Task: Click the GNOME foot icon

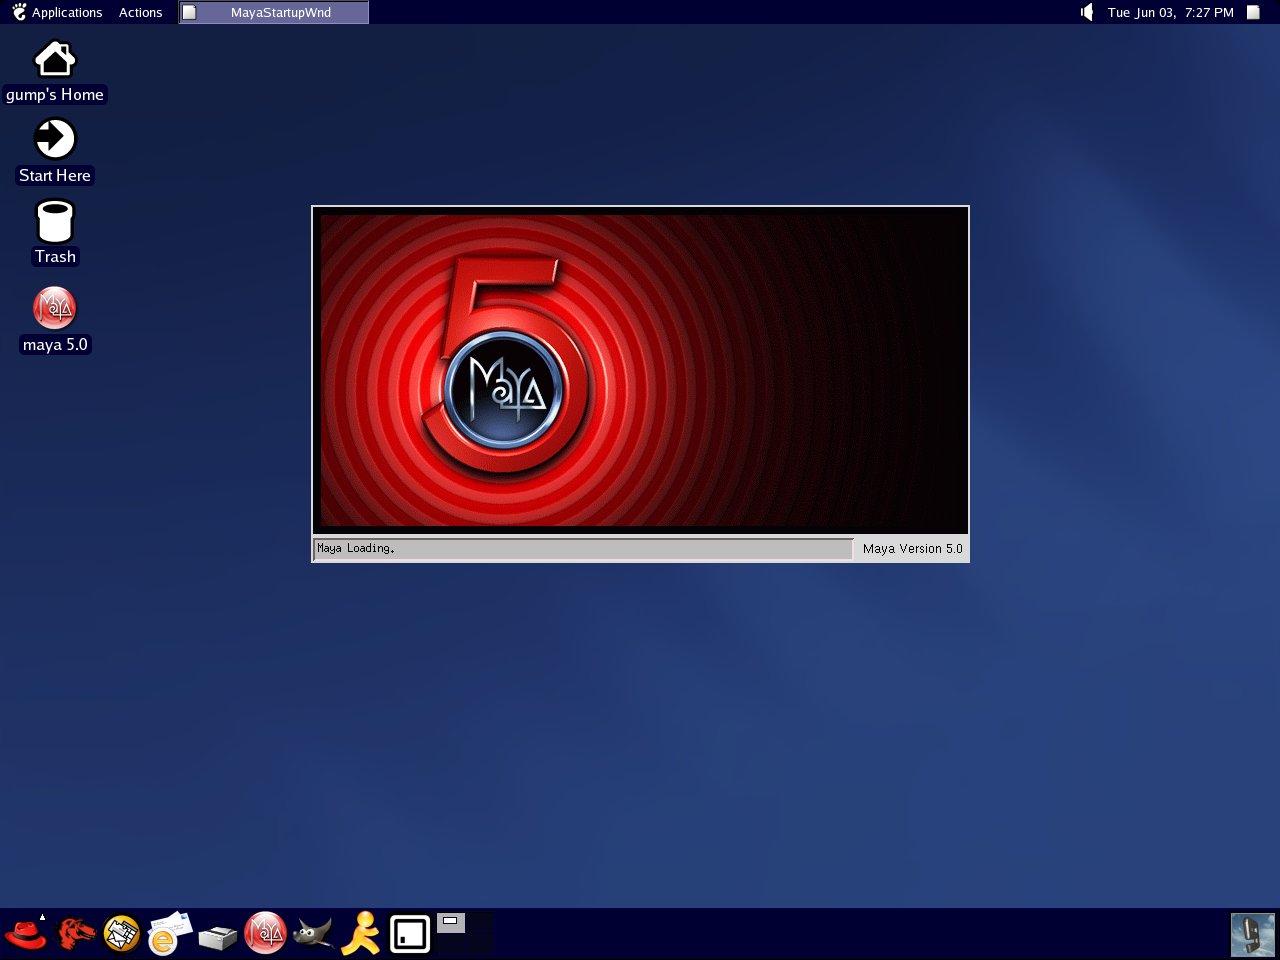Action: coord(19,12)
